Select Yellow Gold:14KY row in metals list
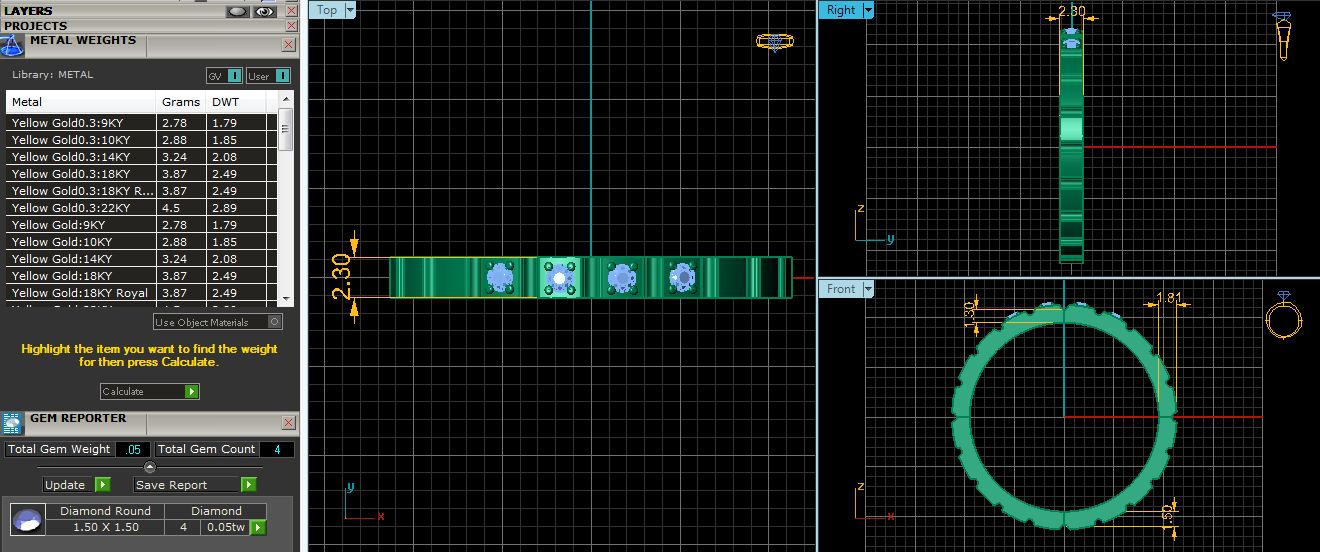 click(x=81, y=259)
